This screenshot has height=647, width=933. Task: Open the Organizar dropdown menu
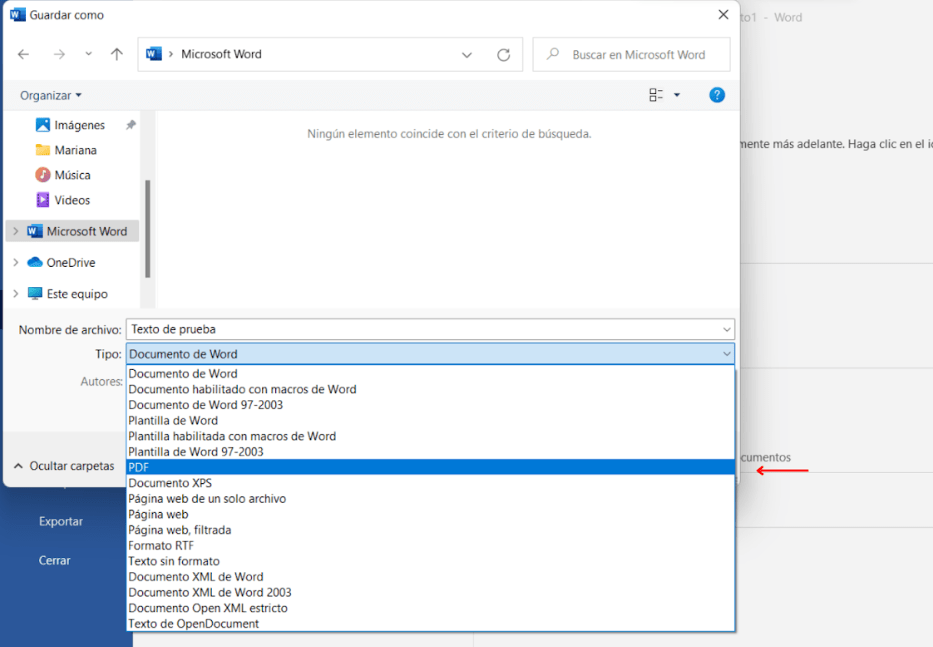[x=51, y=95]
